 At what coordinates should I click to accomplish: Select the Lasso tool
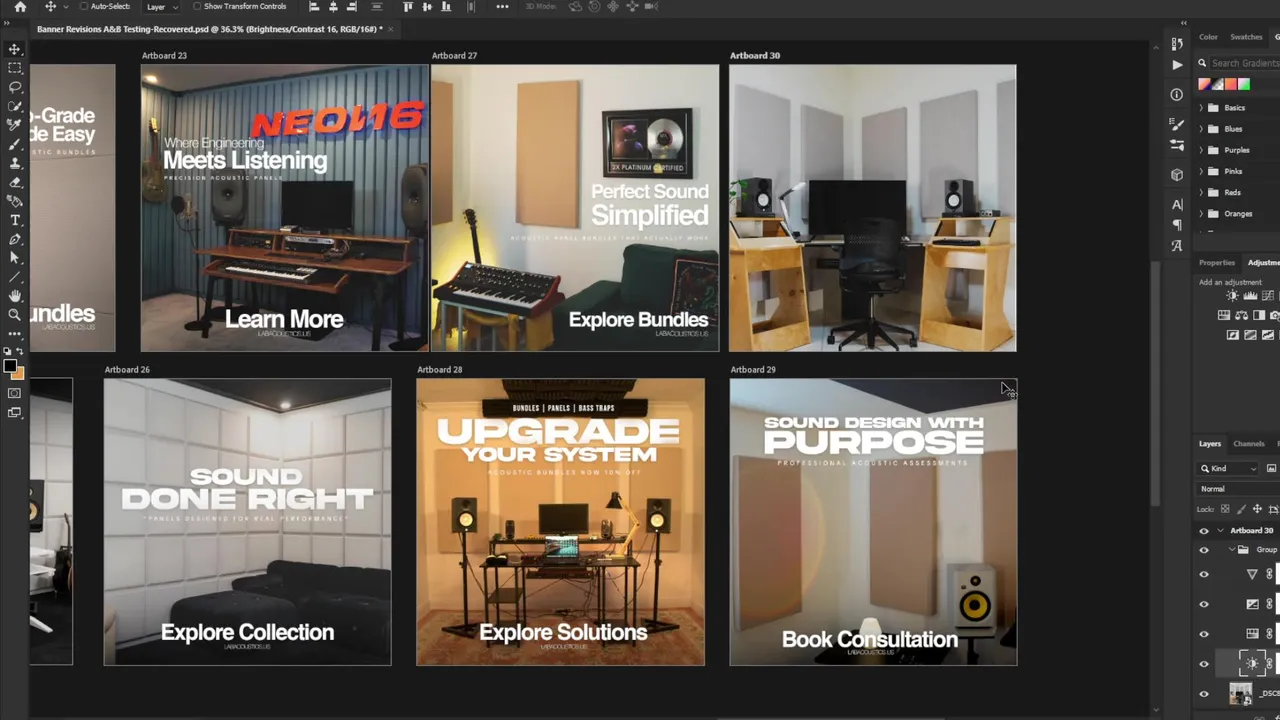click(x=15, y=87)
